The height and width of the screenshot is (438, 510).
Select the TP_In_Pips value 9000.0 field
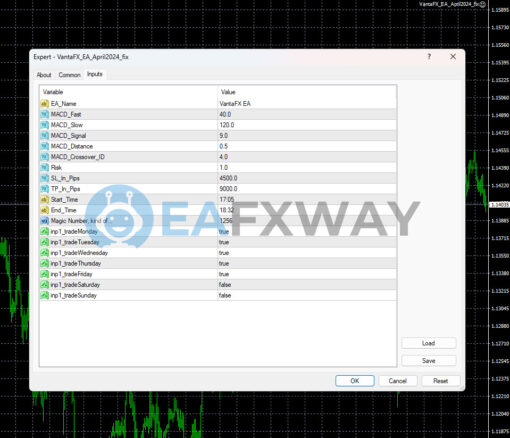tap(307, 189)
